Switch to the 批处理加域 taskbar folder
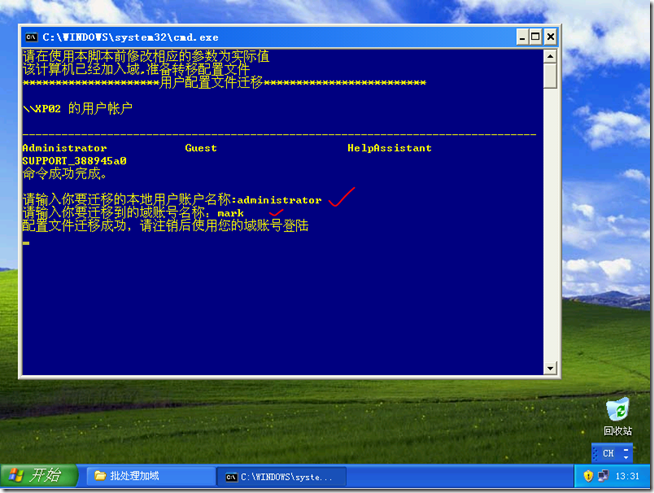This screenshot has height=493, width=654. click(151, 476)
